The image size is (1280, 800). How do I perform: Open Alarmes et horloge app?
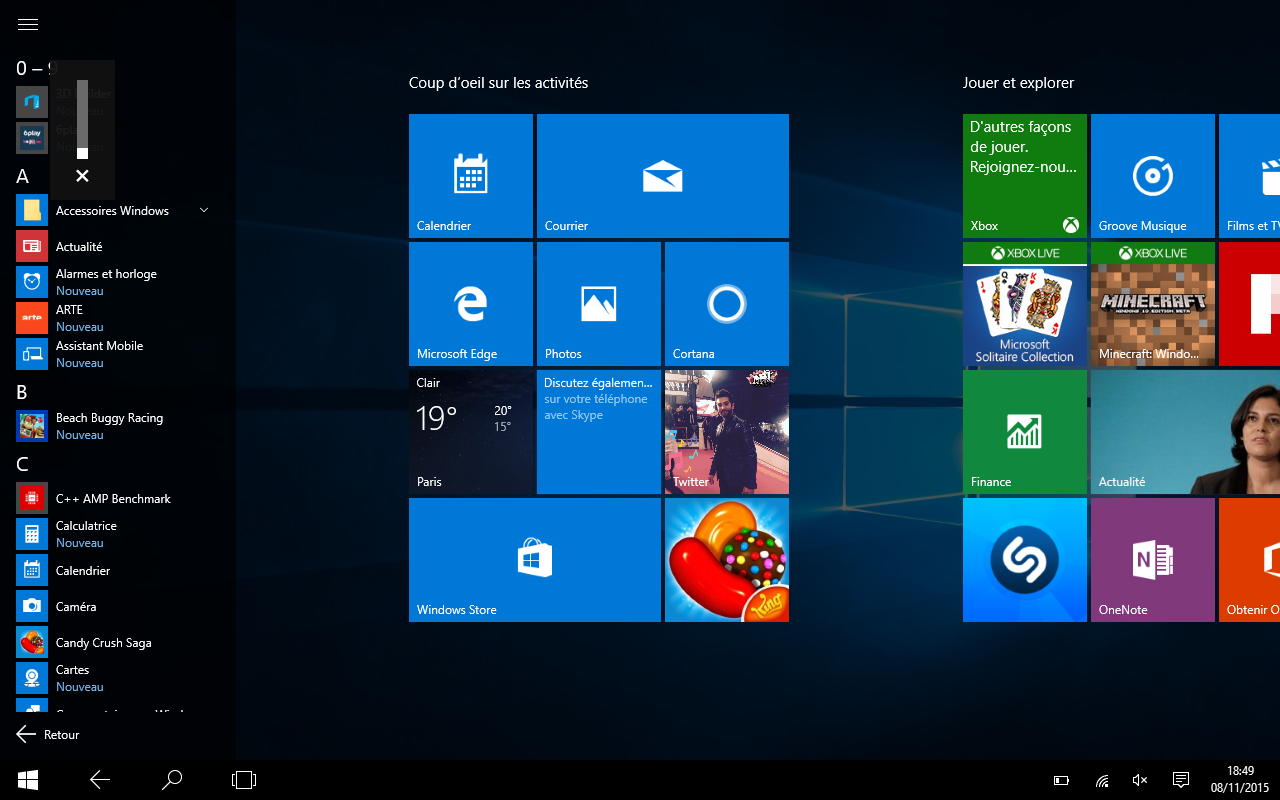(114, 282)
